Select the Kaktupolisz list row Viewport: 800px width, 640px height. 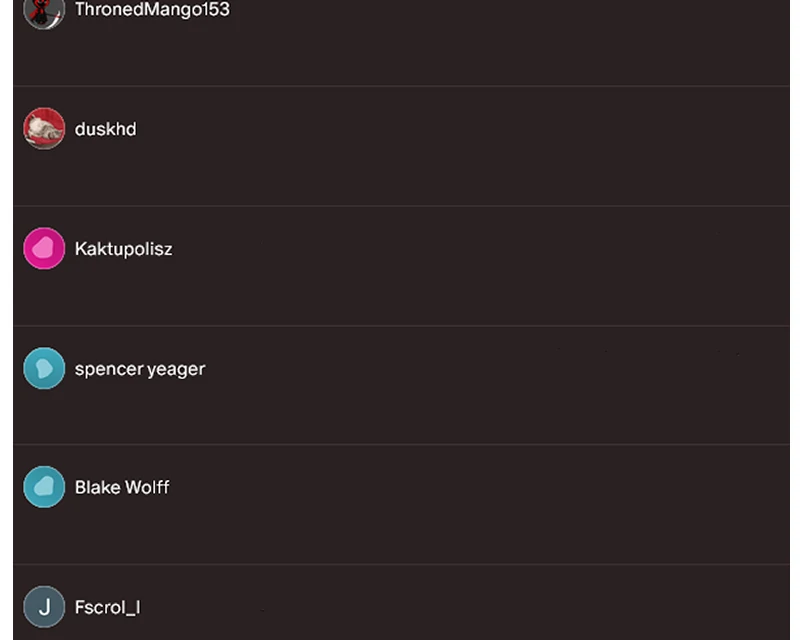401,266
